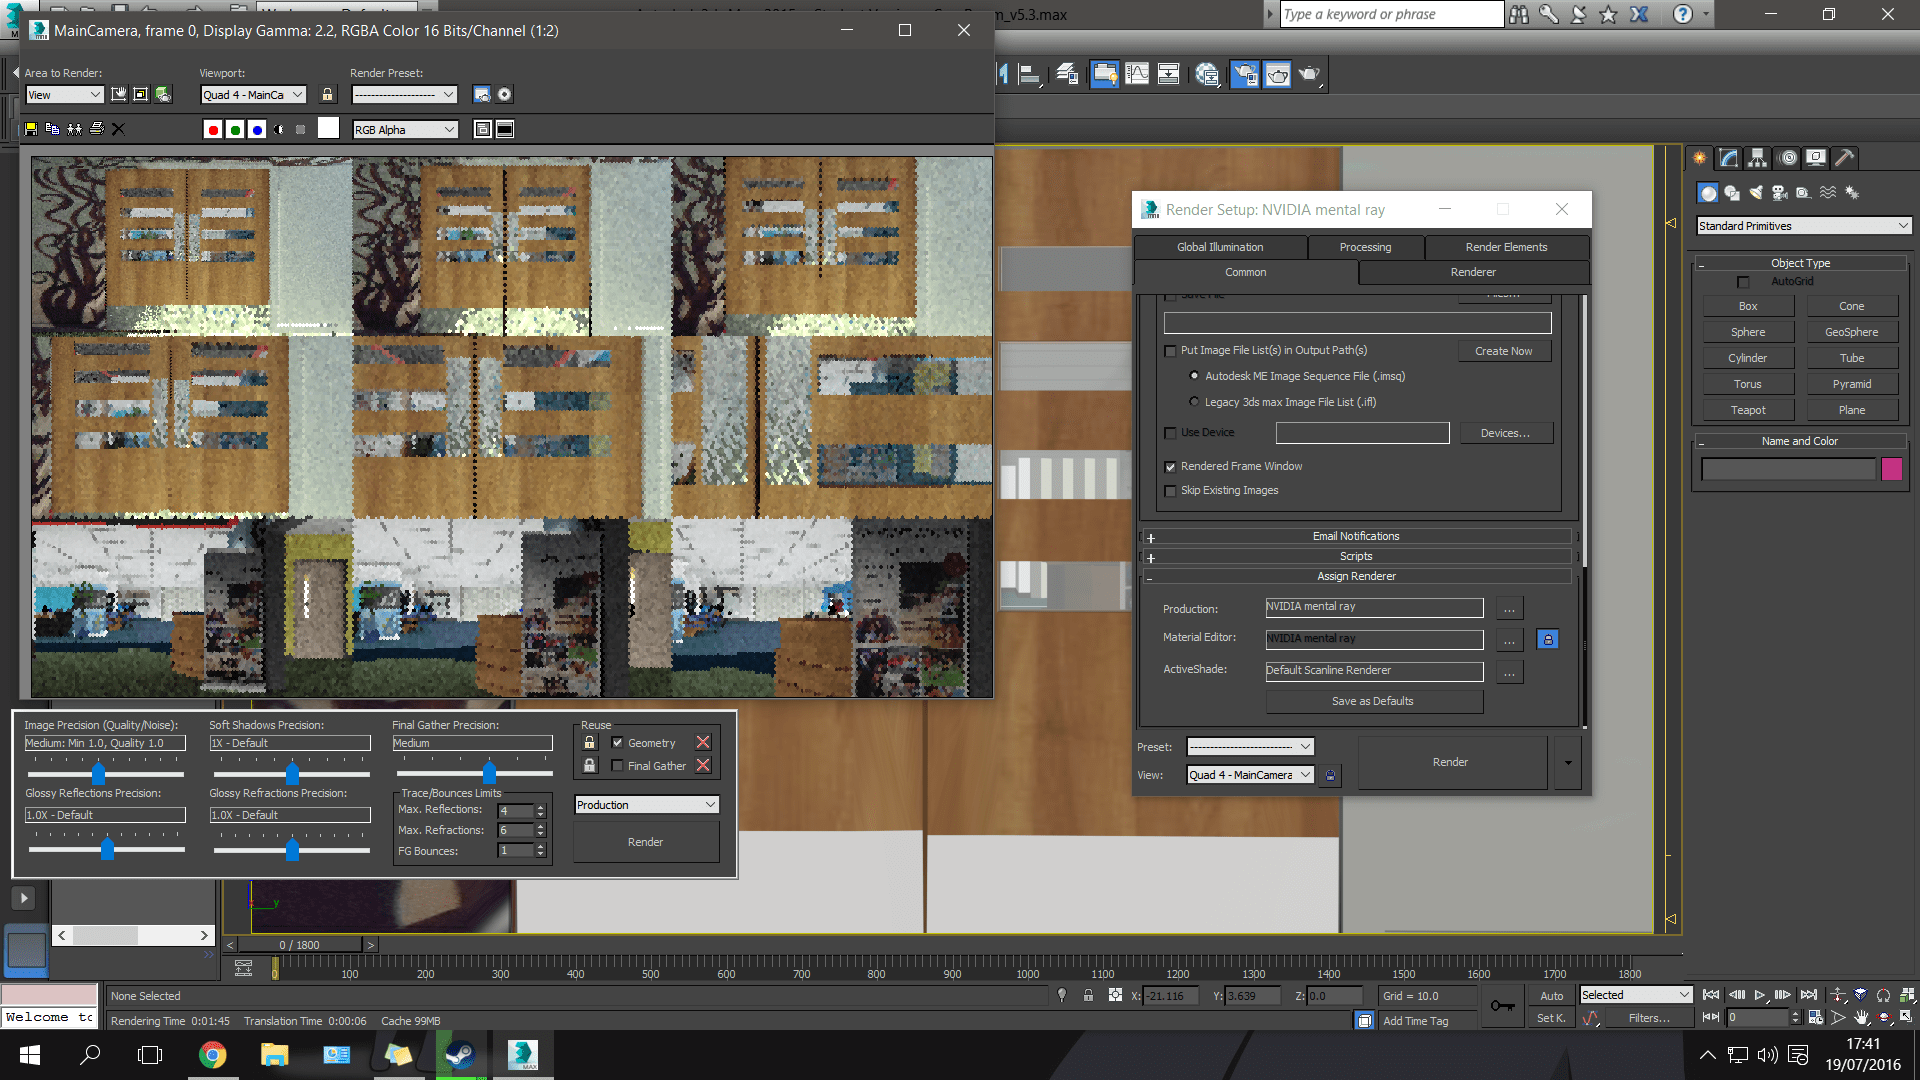Image resolution: width=1920 pixels, height=1080 pixels.
Task: Uncheck Rendered Frame Window checkbox
Action: coord(1171,467)
